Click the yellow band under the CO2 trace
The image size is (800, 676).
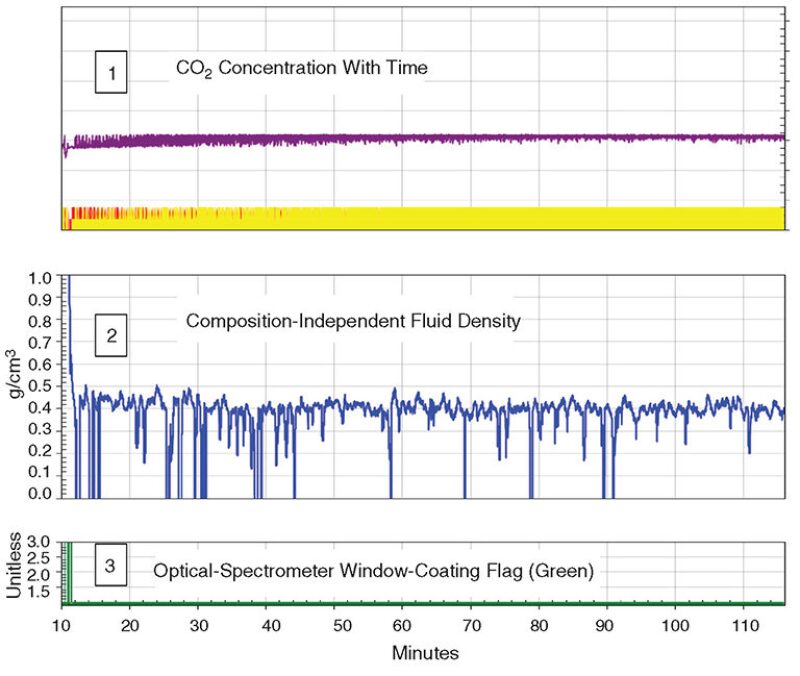tap(450, 218)
